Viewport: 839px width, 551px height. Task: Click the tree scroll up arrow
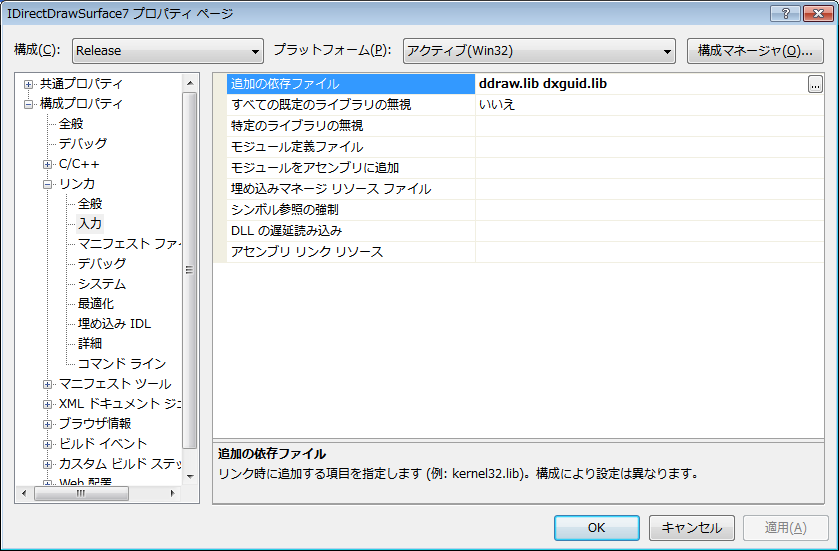tap(190, 83)
